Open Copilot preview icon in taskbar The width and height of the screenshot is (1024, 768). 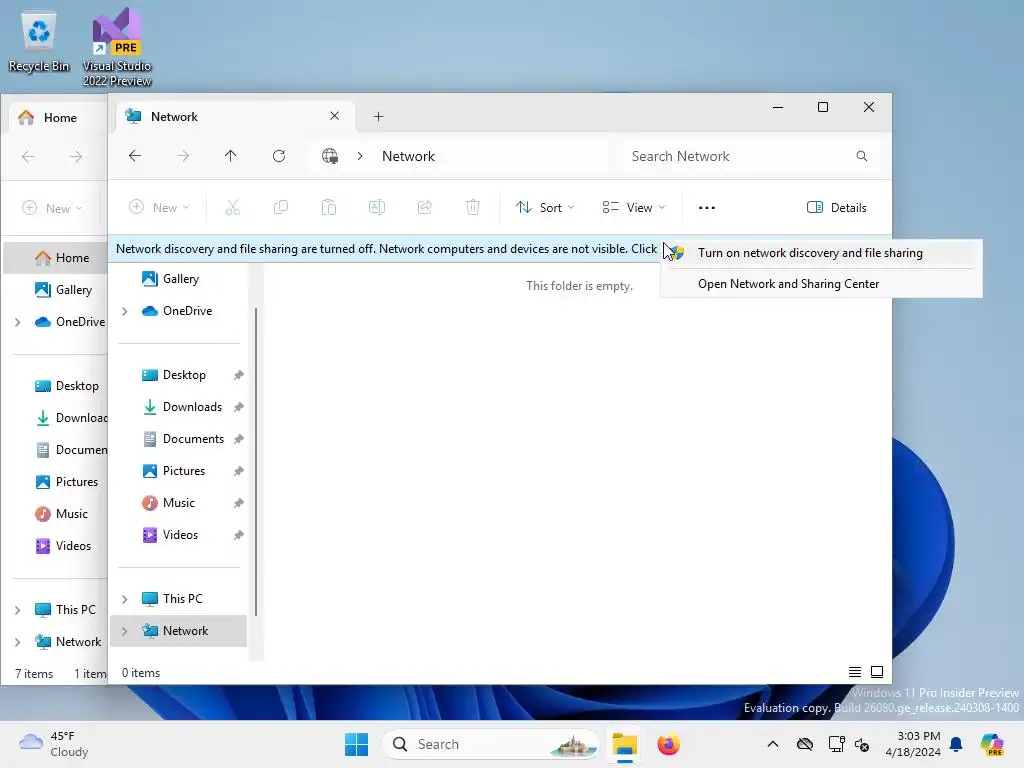pyautogui.click(x=992, y=744)
